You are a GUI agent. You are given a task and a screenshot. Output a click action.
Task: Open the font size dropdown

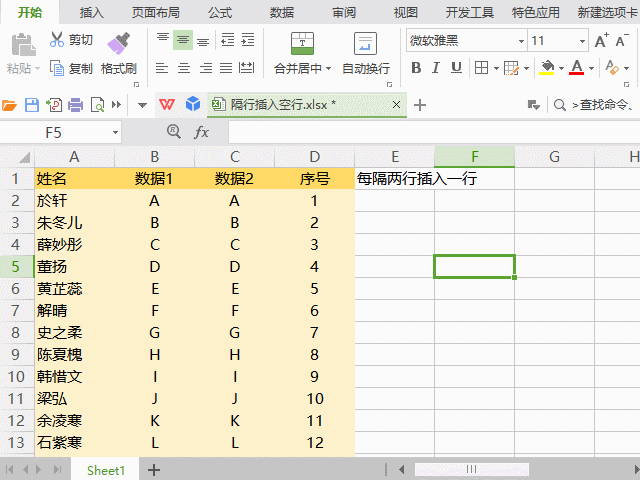[x=582, y=41]
